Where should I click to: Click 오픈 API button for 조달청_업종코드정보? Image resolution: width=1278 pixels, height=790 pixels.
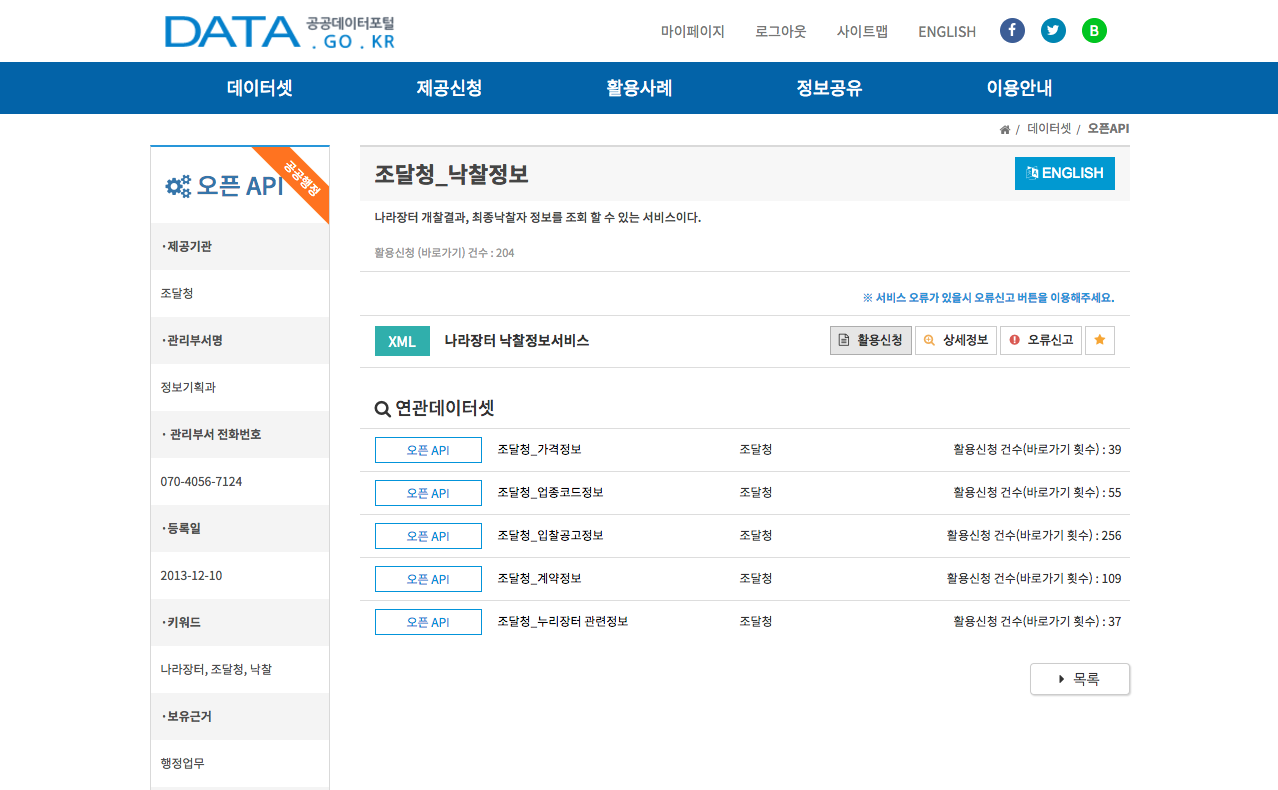pos(428,493)
